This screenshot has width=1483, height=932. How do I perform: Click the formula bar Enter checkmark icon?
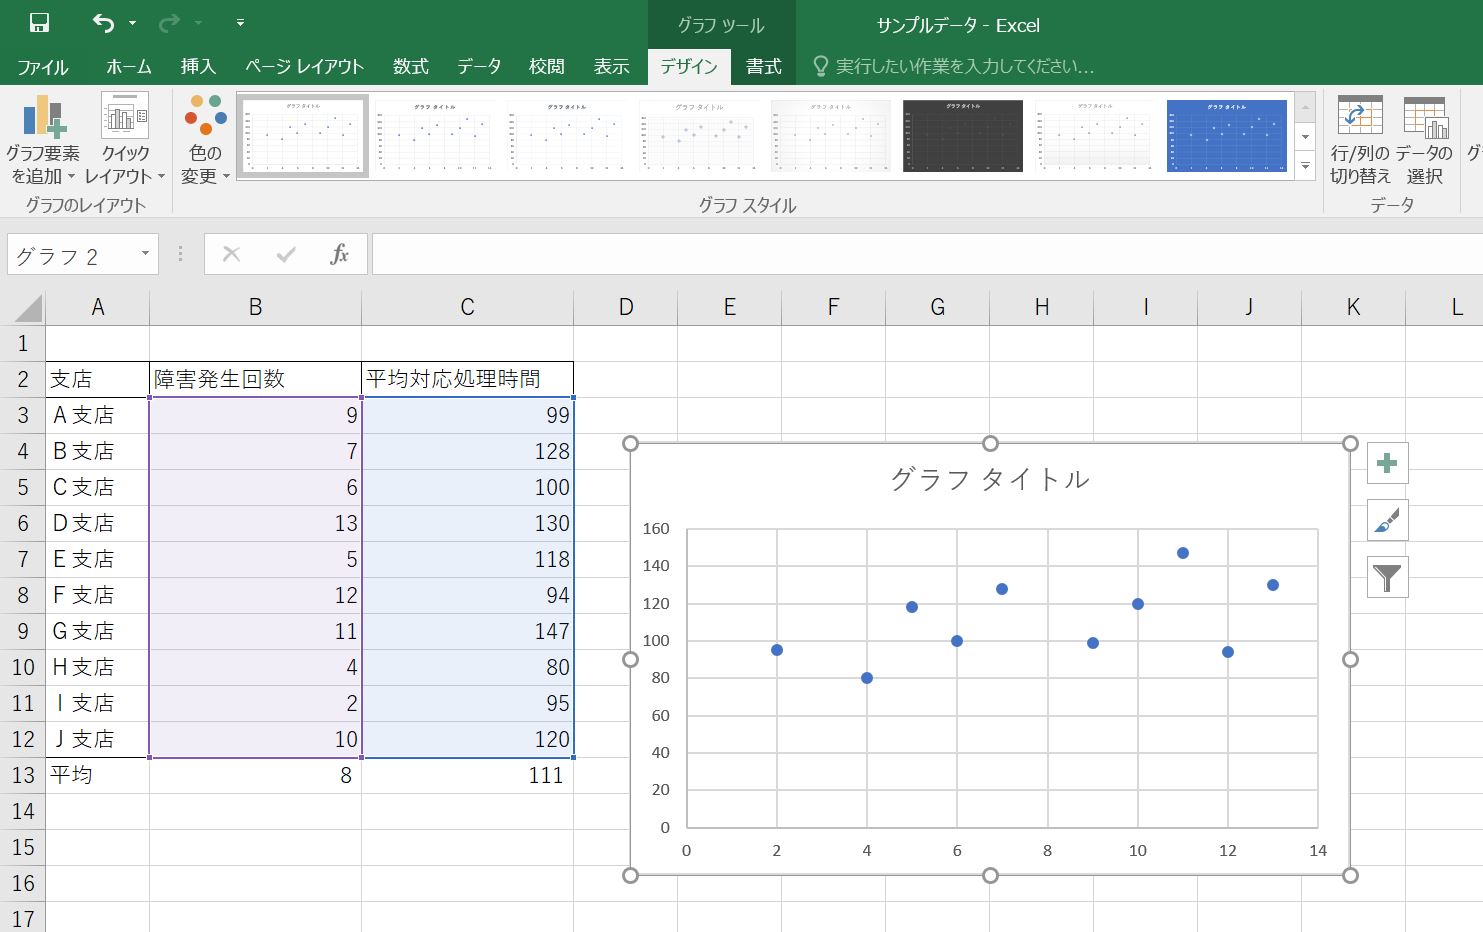click(x=286, y=254)
